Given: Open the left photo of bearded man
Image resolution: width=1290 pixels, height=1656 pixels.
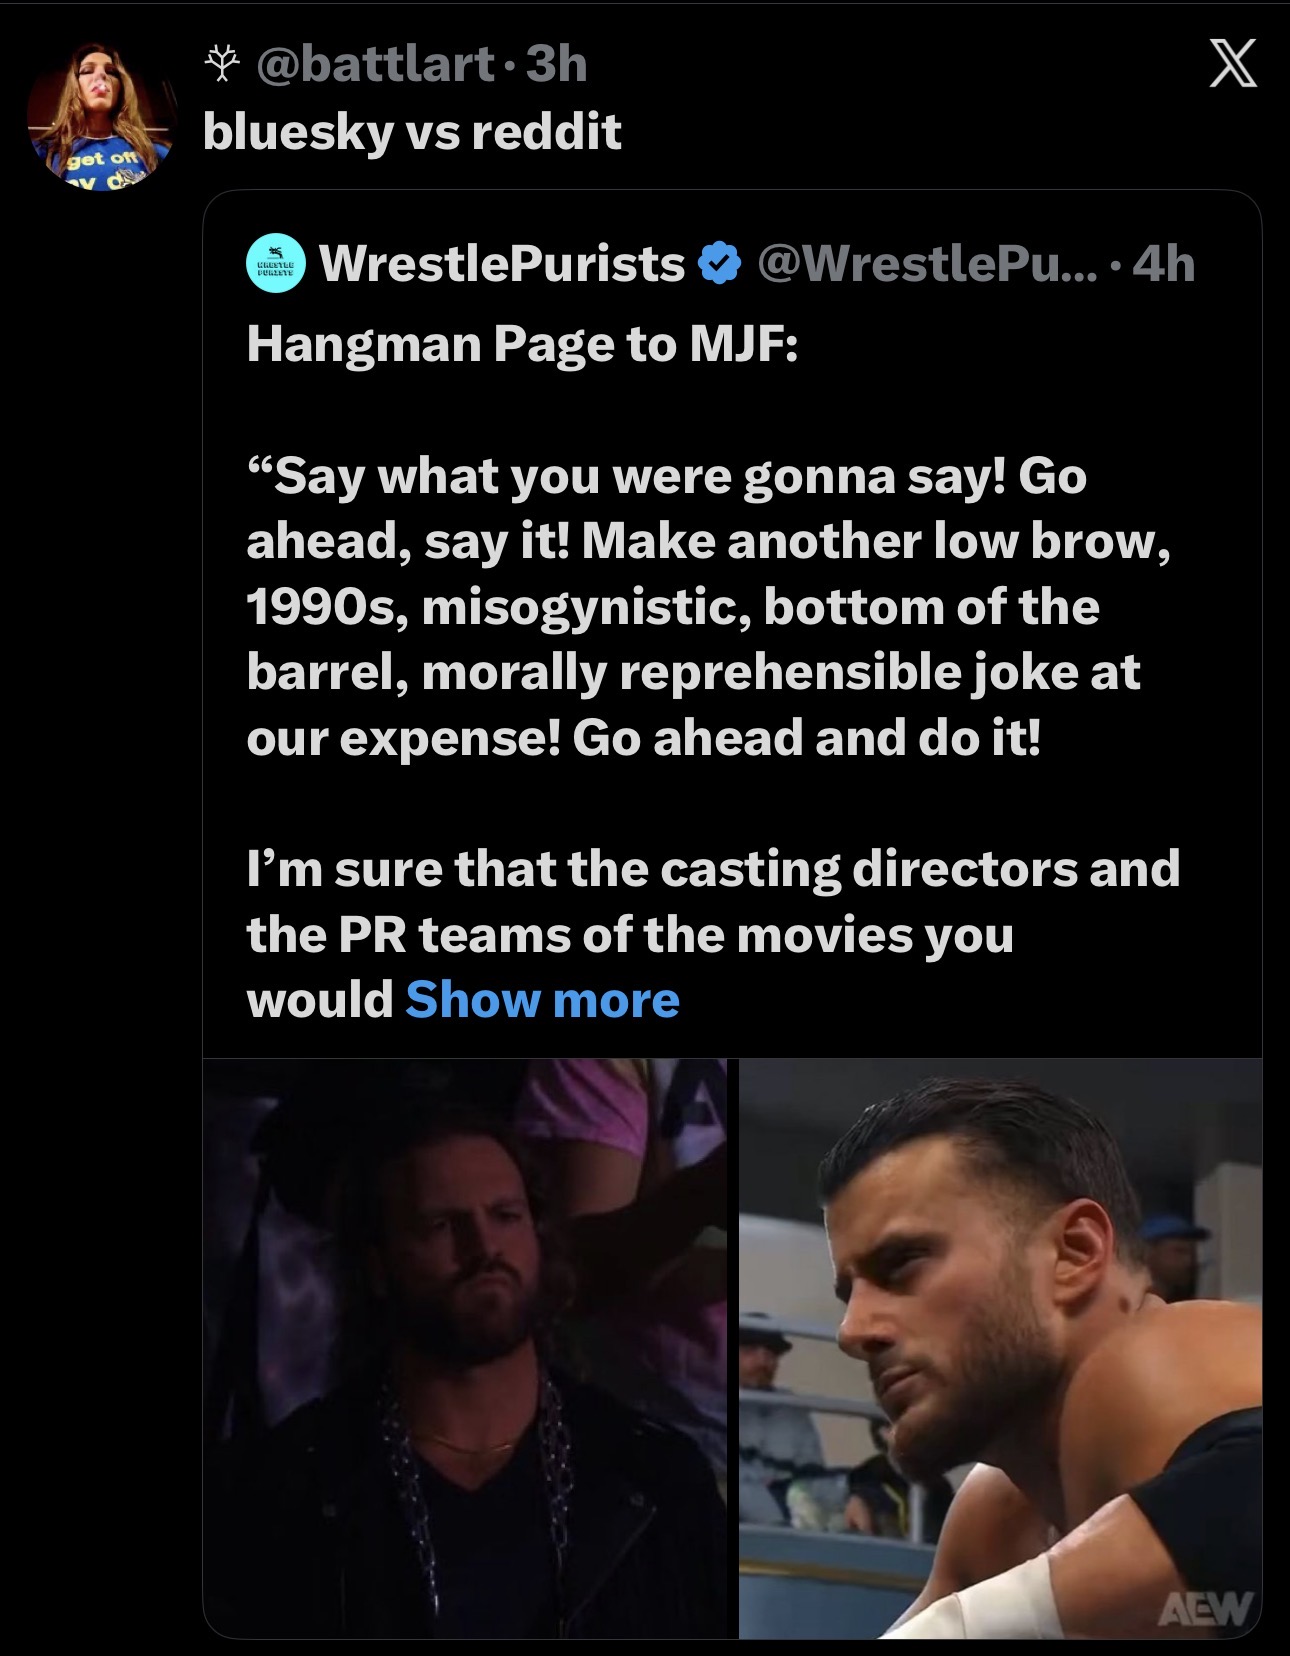Looking at the screenshot, I should (465, 1345).
